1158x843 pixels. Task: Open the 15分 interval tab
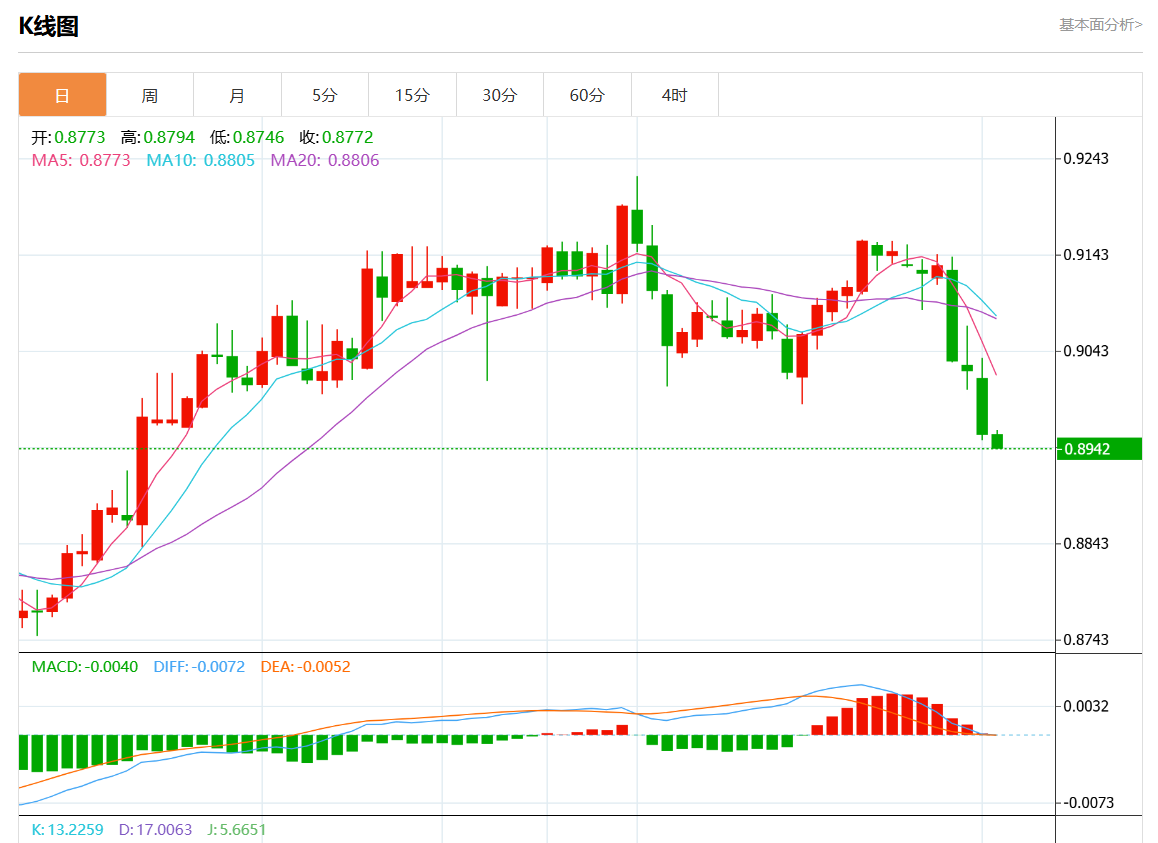412,95
